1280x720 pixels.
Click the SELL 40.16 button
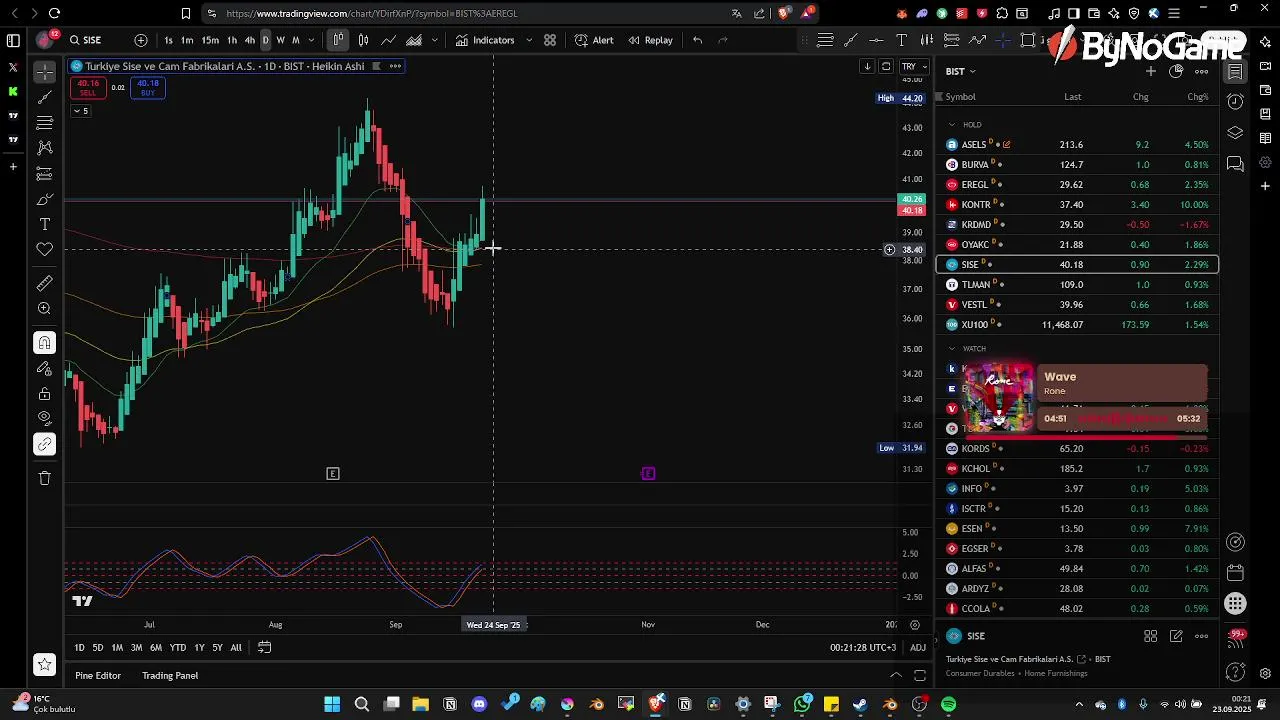click(88, 88)
